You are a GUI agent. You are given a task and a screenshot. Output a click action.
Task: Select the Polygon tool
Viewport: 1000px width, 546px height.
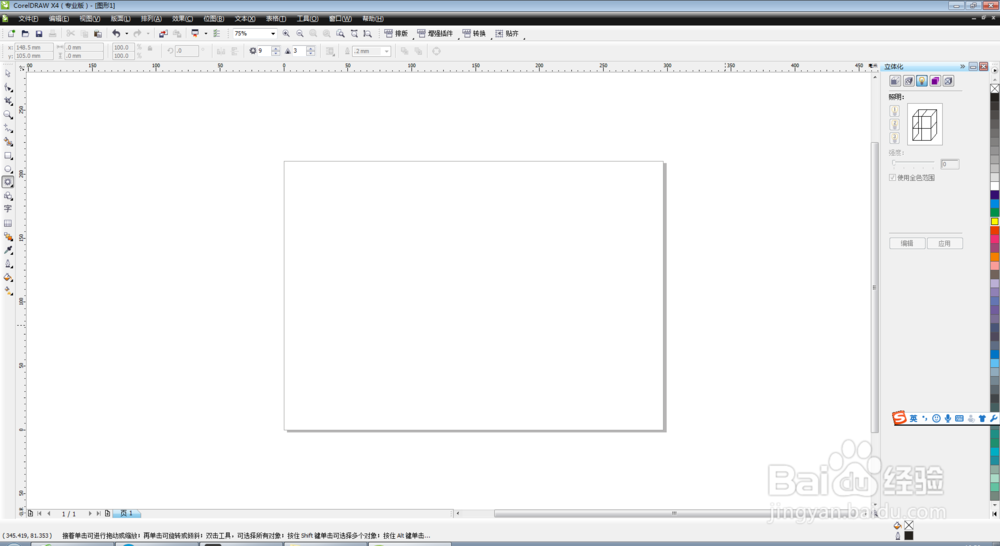coord(8,182)
